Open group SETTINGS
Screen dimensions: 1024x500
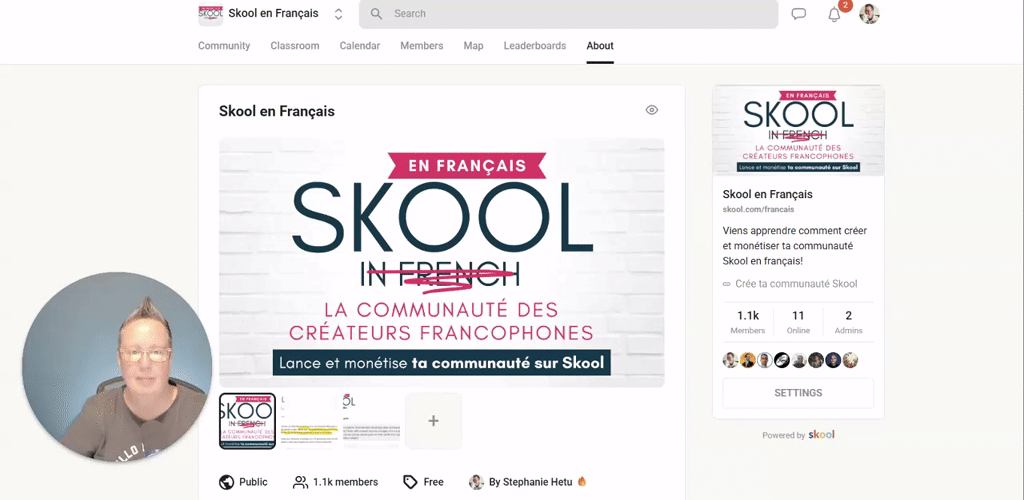(x=798, y=393)
